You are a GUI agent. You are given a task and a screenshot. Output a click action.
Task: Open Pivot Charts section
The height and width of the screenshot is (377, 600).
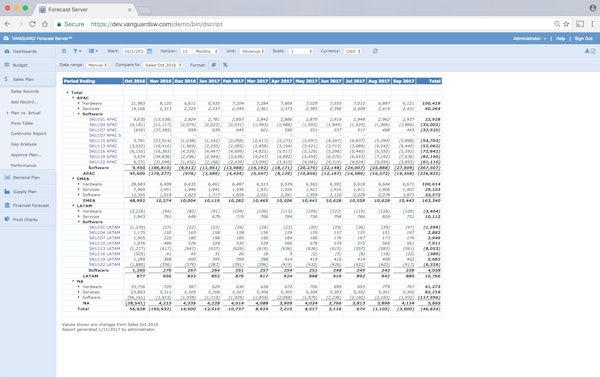(25, 220)
